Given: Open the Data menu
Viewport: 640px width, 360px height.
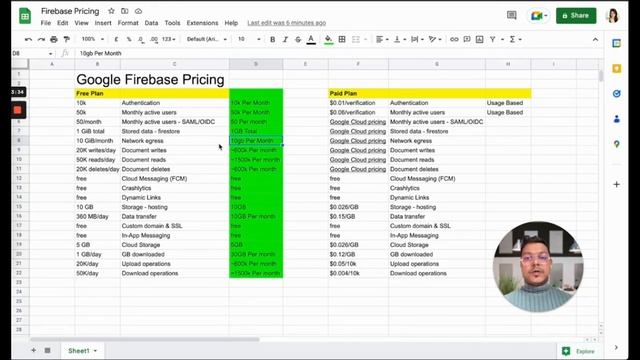Looking at the screenshot, I should (151, 23).
